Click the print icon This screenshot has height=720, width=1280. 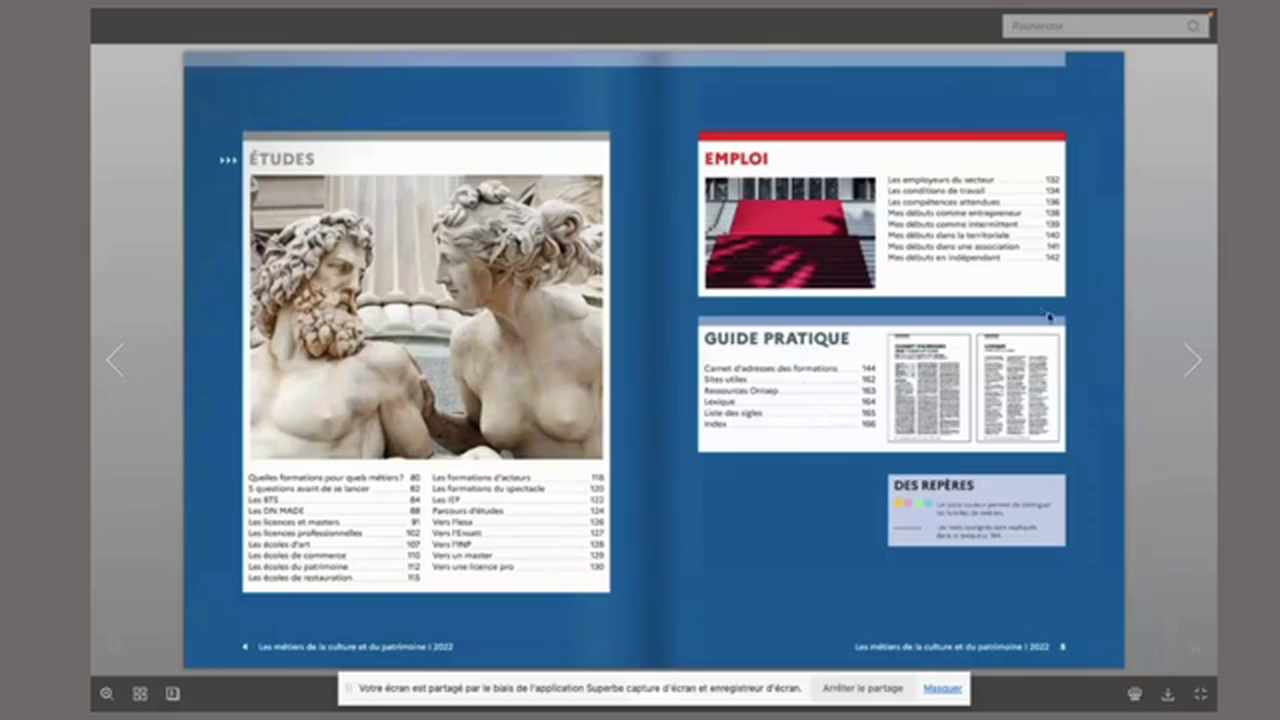(1135, 693)
